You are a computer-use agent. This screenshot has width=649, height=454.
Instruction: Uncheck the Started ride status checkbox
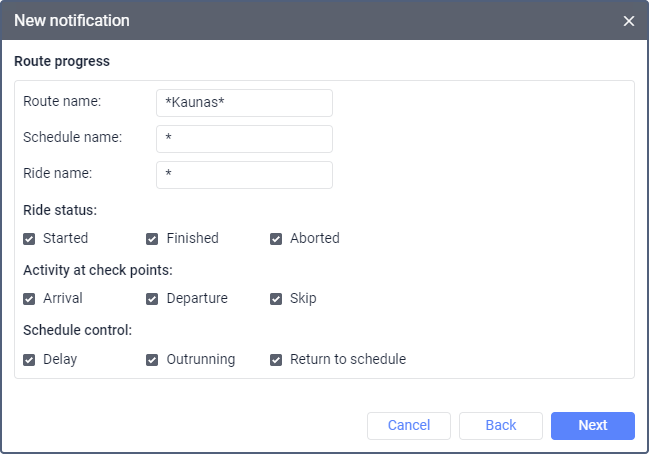(30, 239)
